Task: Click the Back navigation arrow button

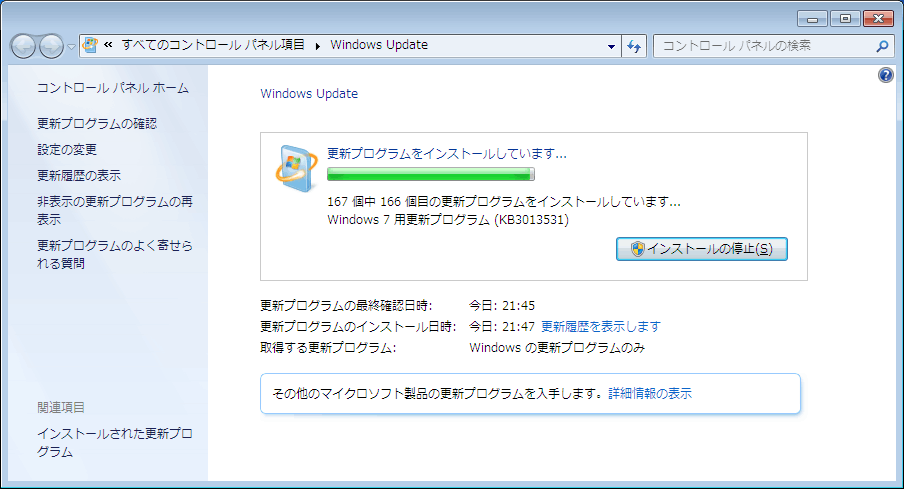Action: (x=24, y=46)
